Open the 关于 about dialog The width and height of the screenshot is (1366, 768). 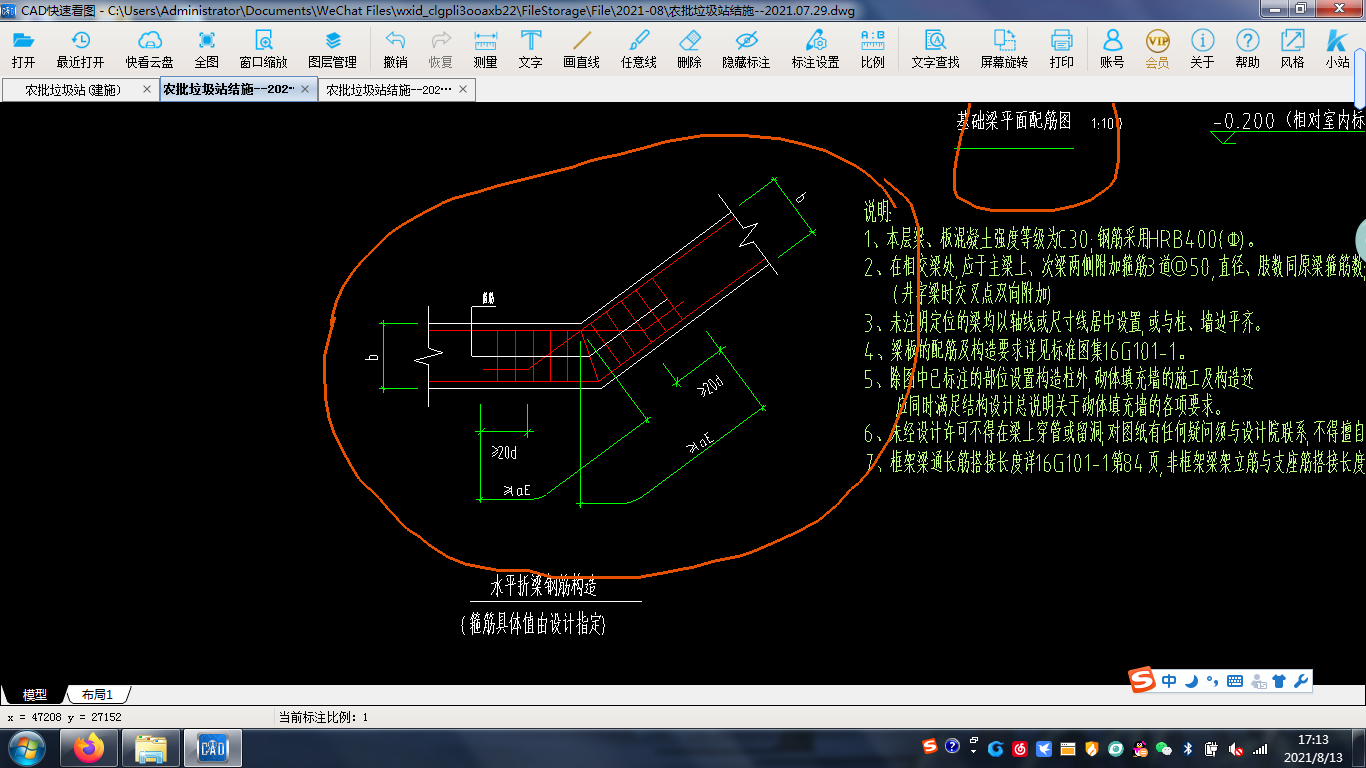pyautogui.click(x=1202, y=49)
